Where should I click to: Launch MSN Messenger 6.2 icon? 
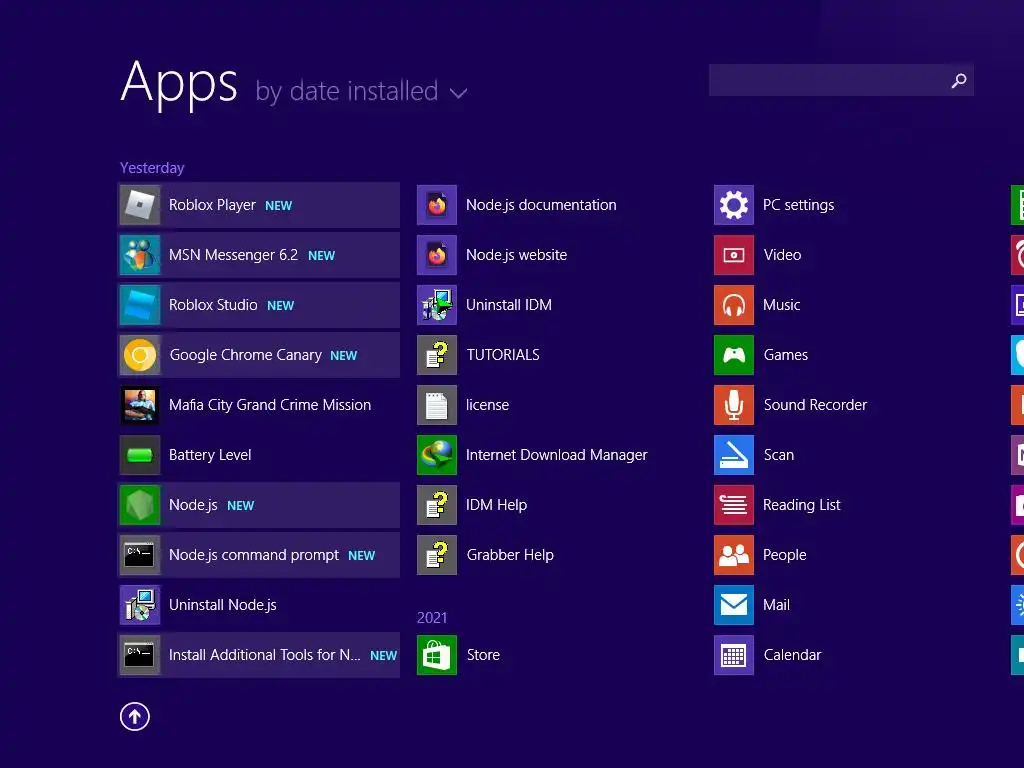point(140,255)
